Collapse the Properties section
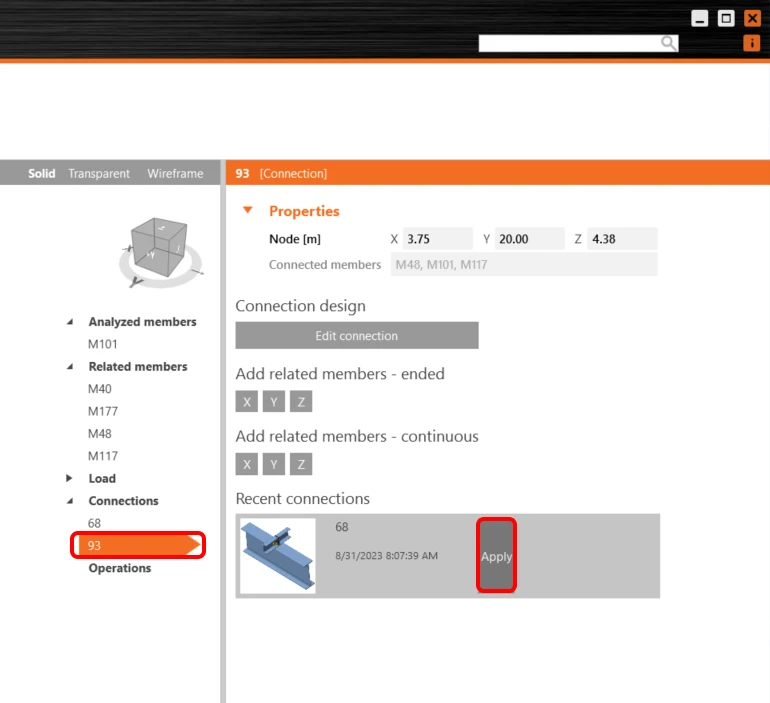 (248, 211)
